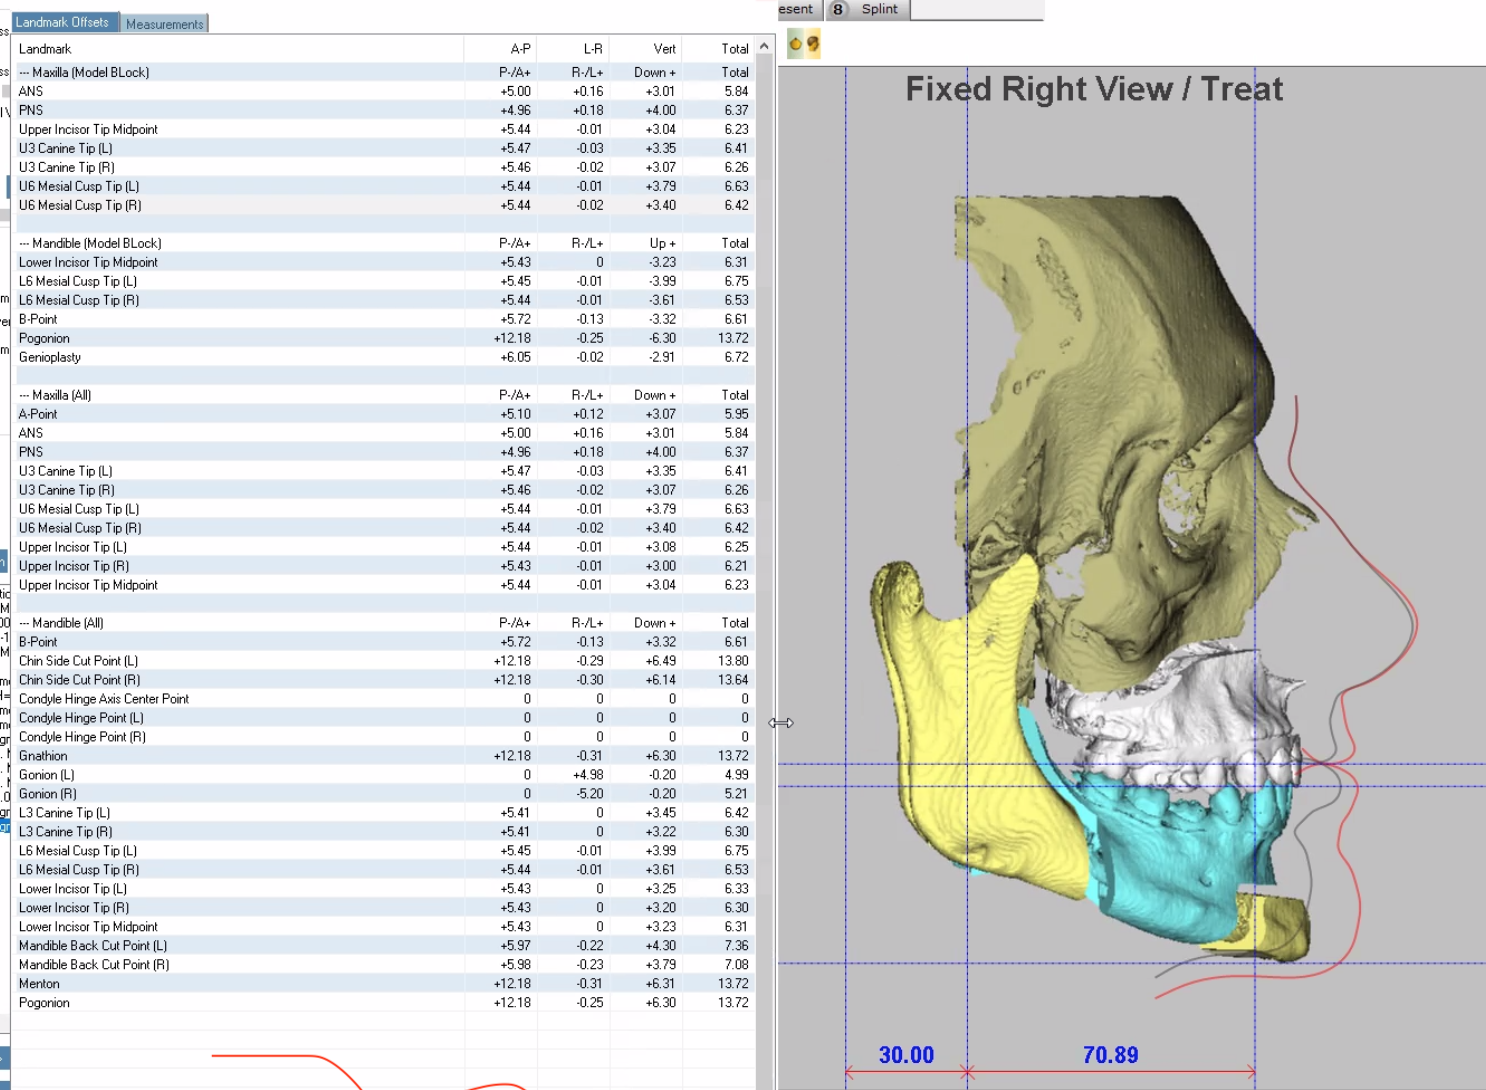
Task: Select the Condyle Hinge Point (R) row
Action: 383,737
